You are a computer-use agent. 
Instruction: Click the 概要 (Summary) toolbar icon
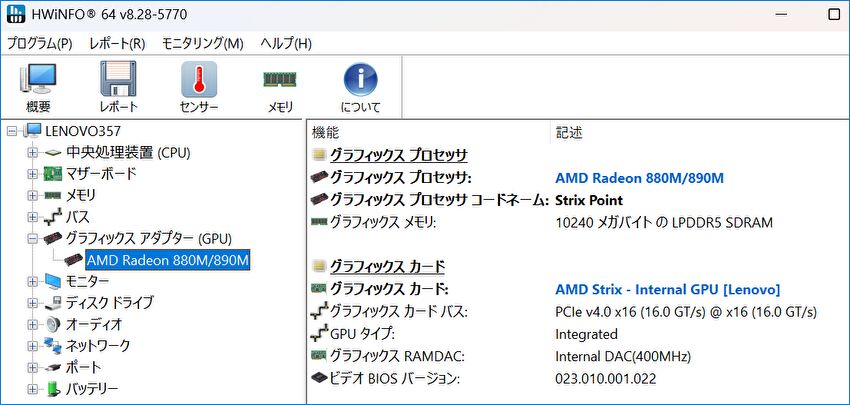(x=38, y=80)
